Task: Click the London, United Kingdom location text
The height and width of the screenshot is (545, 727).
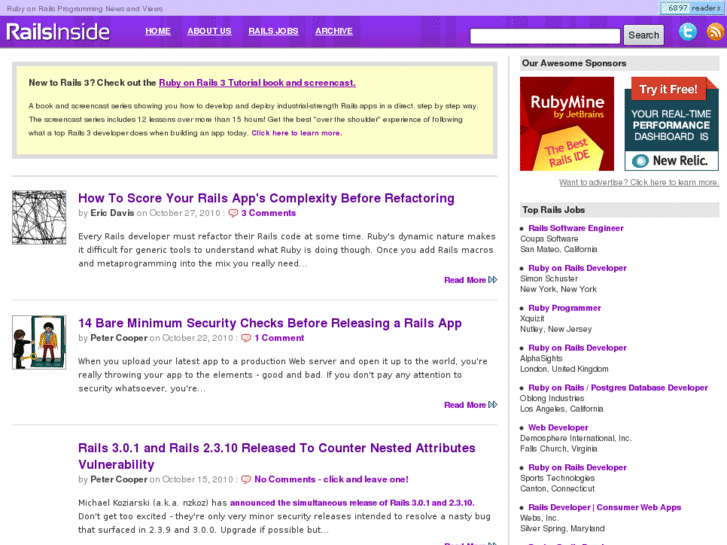Action: coord(564,369)
